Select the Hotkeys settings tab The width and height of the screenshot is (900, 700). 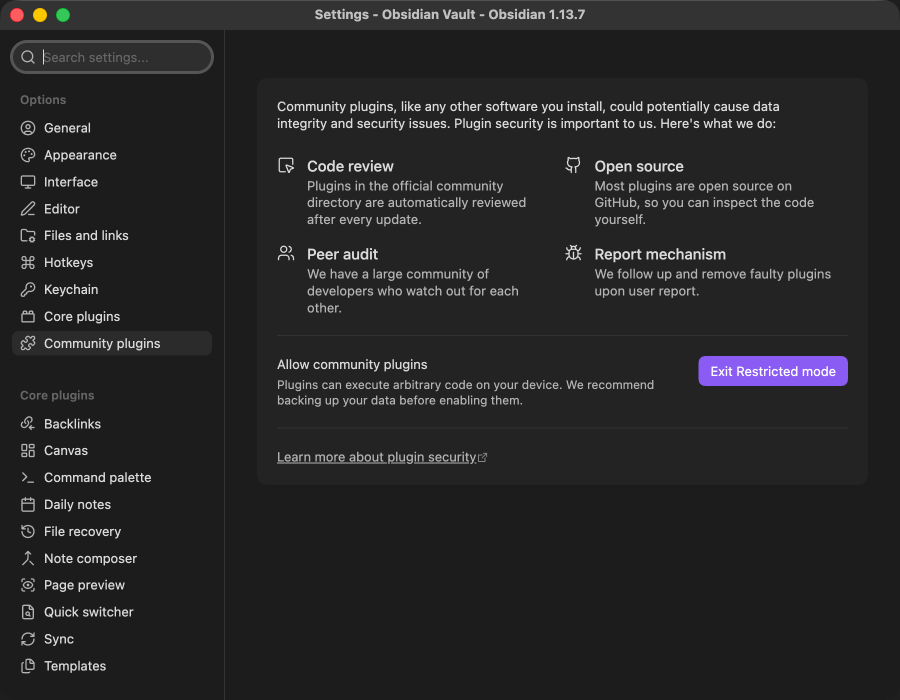pos(112,263)
